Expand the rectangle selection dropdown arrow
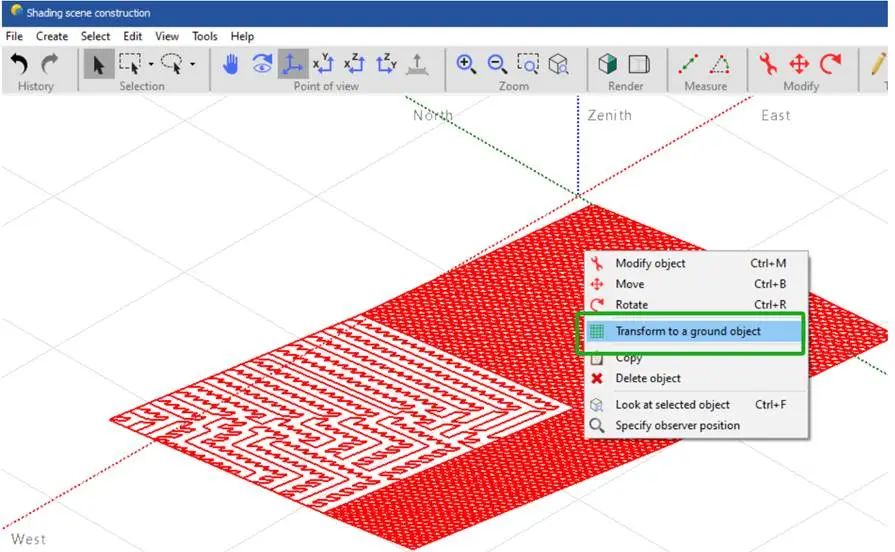The image size is (895, 552). 151,64
